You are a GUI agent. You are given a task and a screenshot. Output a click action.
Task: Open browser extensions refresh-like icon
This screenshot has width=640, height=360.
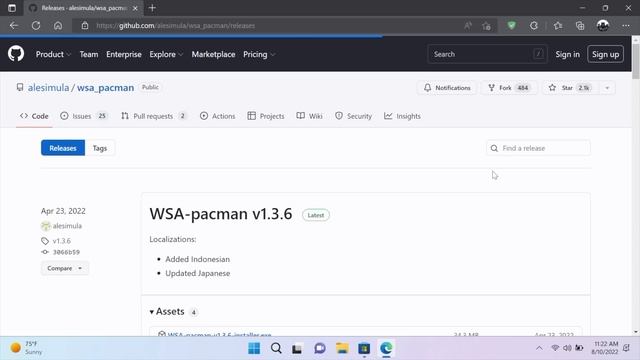534,26
